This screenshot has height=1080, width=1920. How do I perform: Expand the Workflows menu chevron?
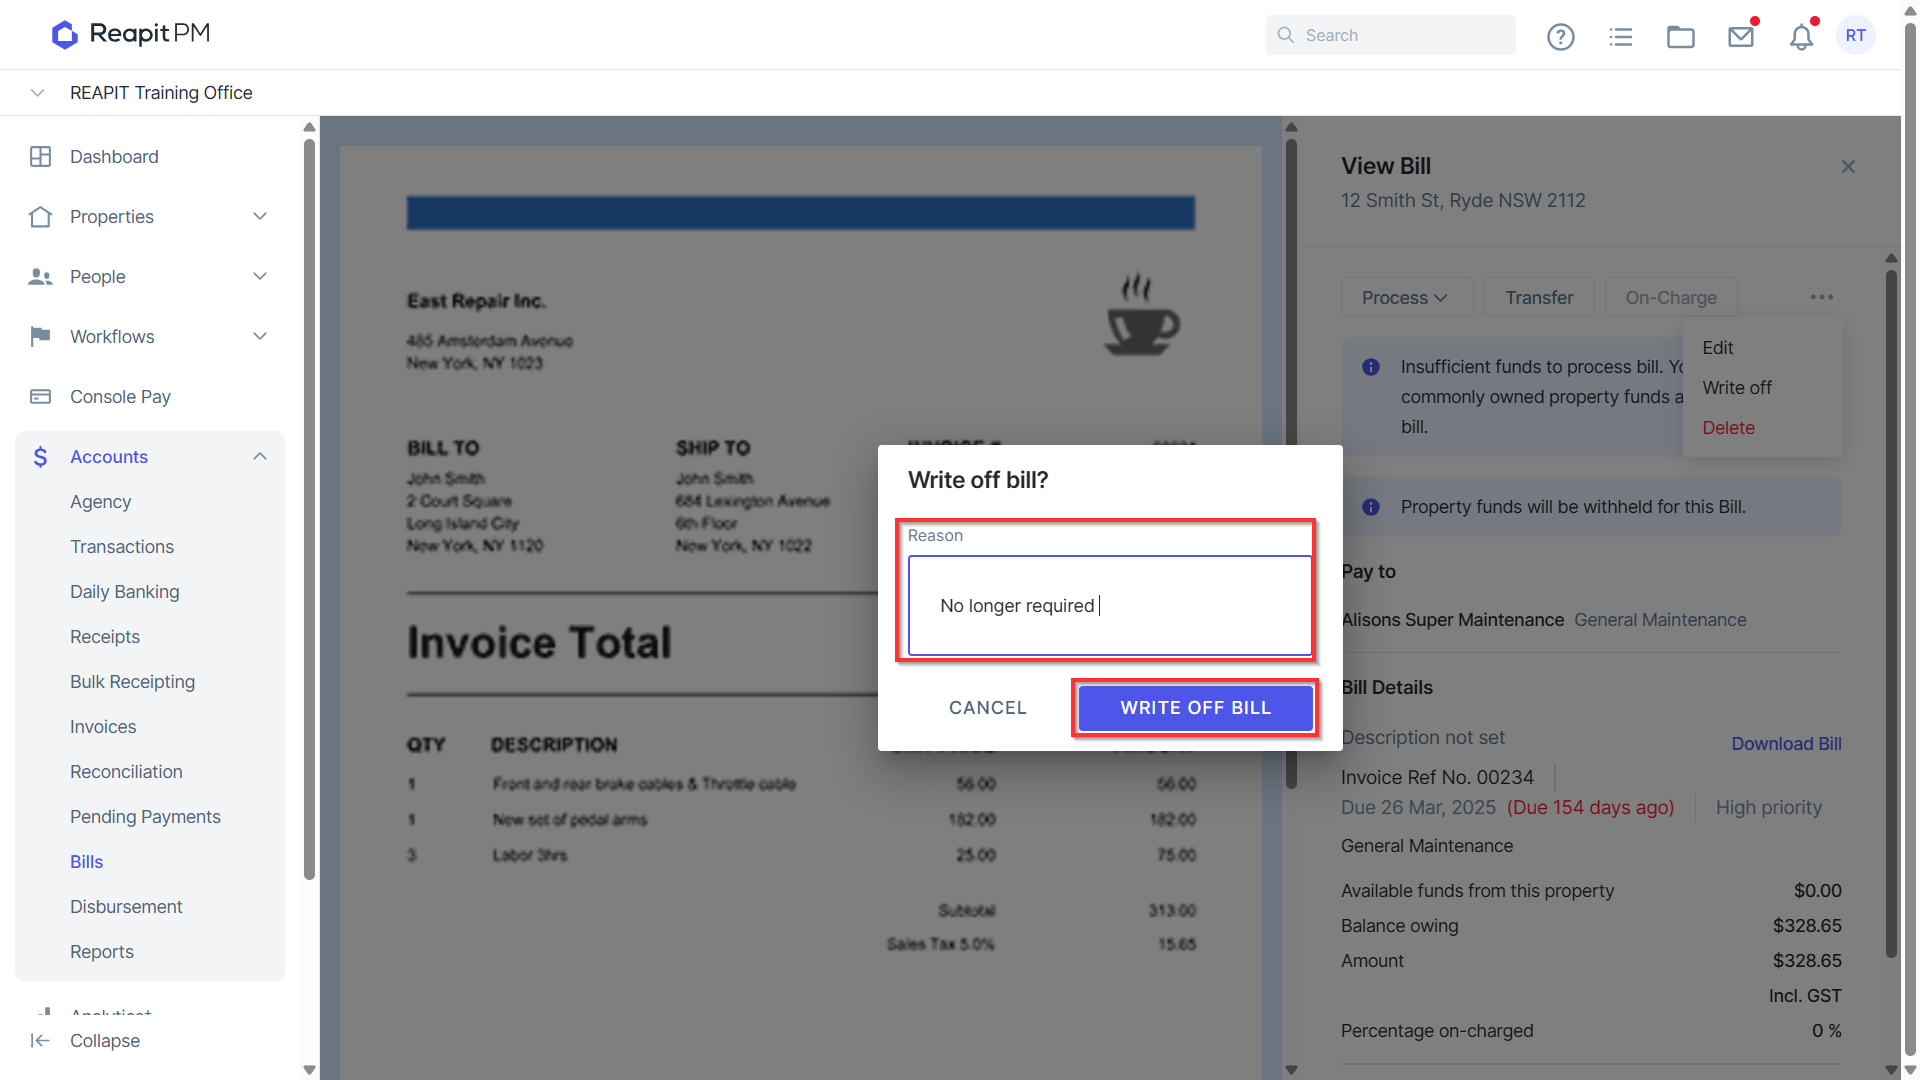(x=260, y=337)
